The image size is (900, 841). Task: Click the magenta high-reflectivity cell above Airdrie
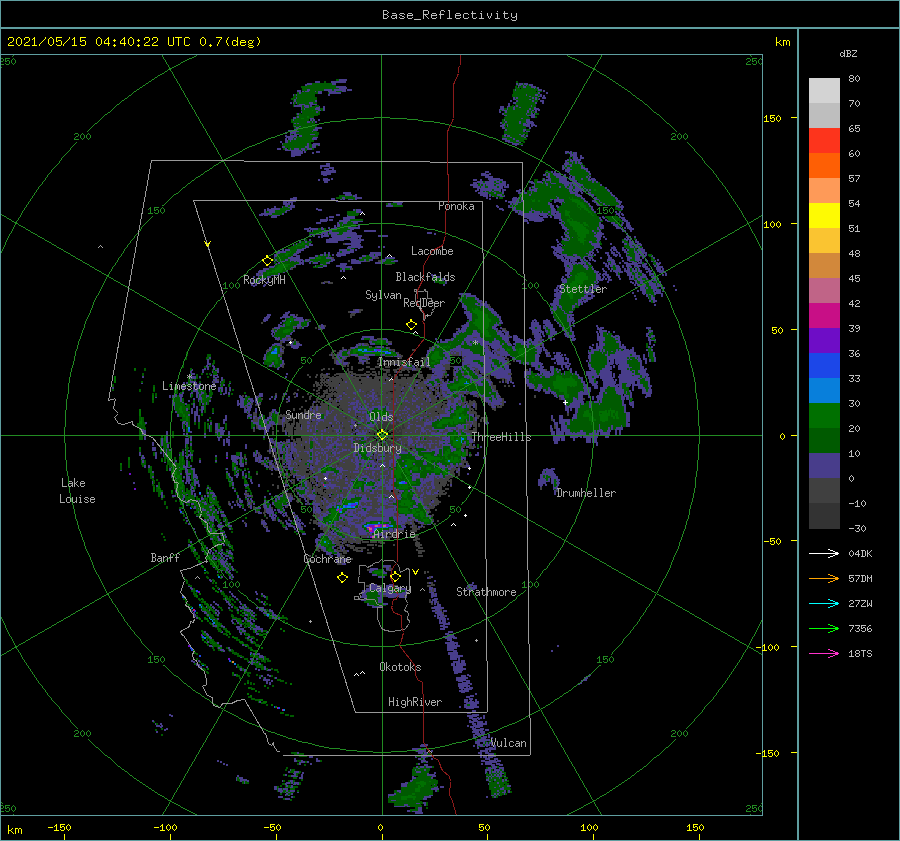[x=376, y=526]
